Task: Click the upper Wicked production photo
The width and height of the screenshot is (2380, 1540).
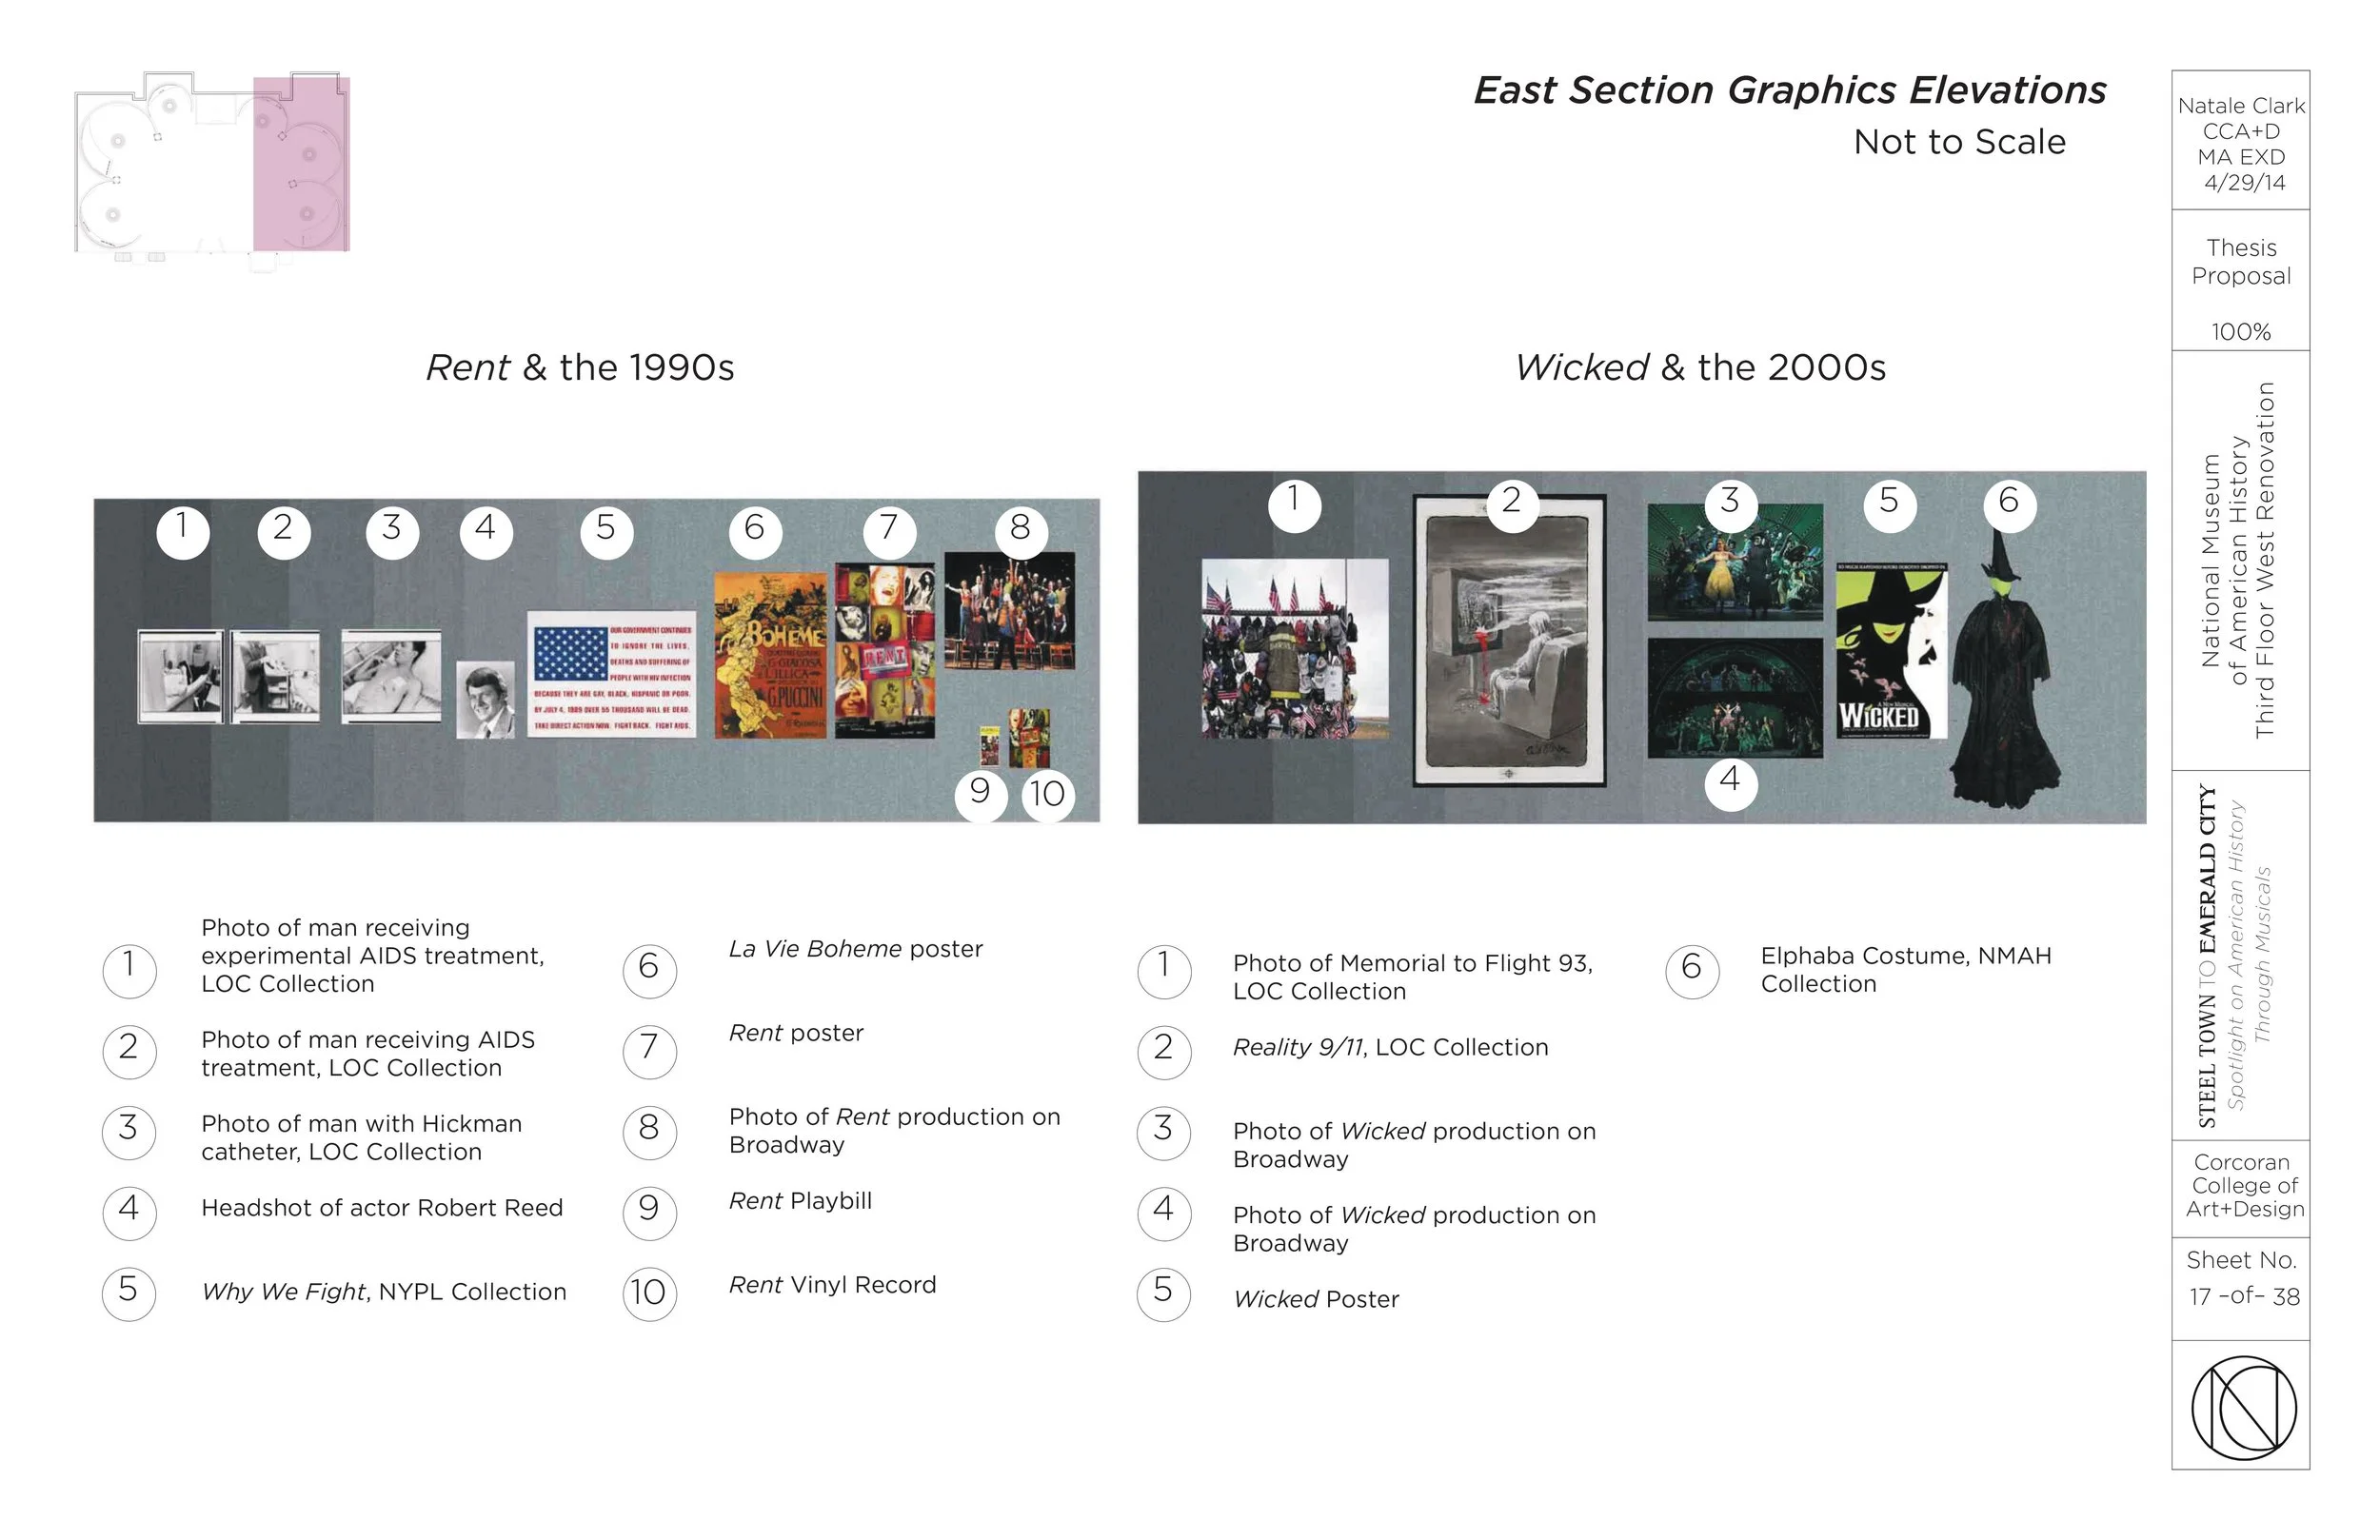Action: [1735, 562]
